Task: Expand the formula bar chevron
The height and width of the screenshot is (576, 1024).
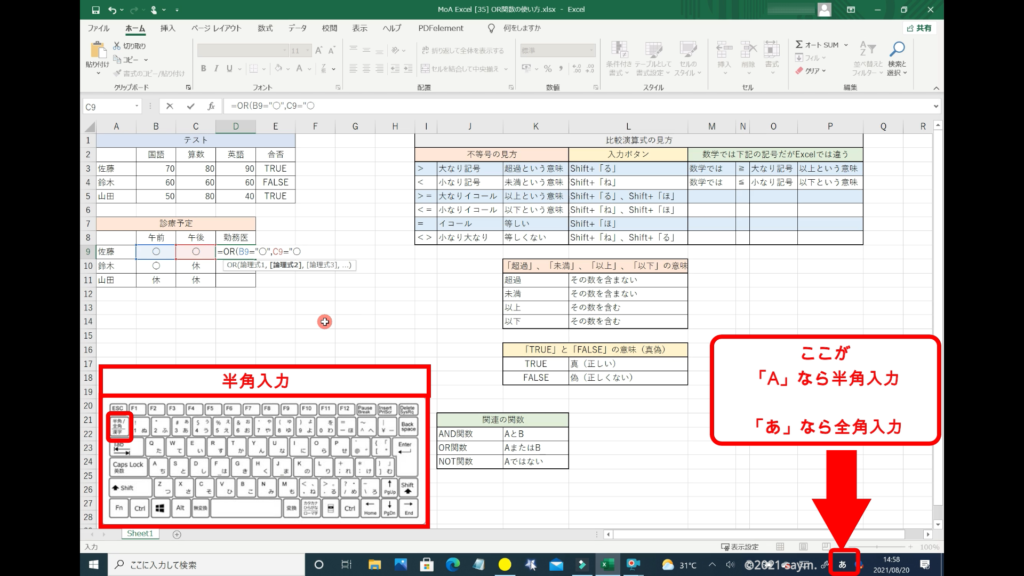Action: tap(935, 106)
